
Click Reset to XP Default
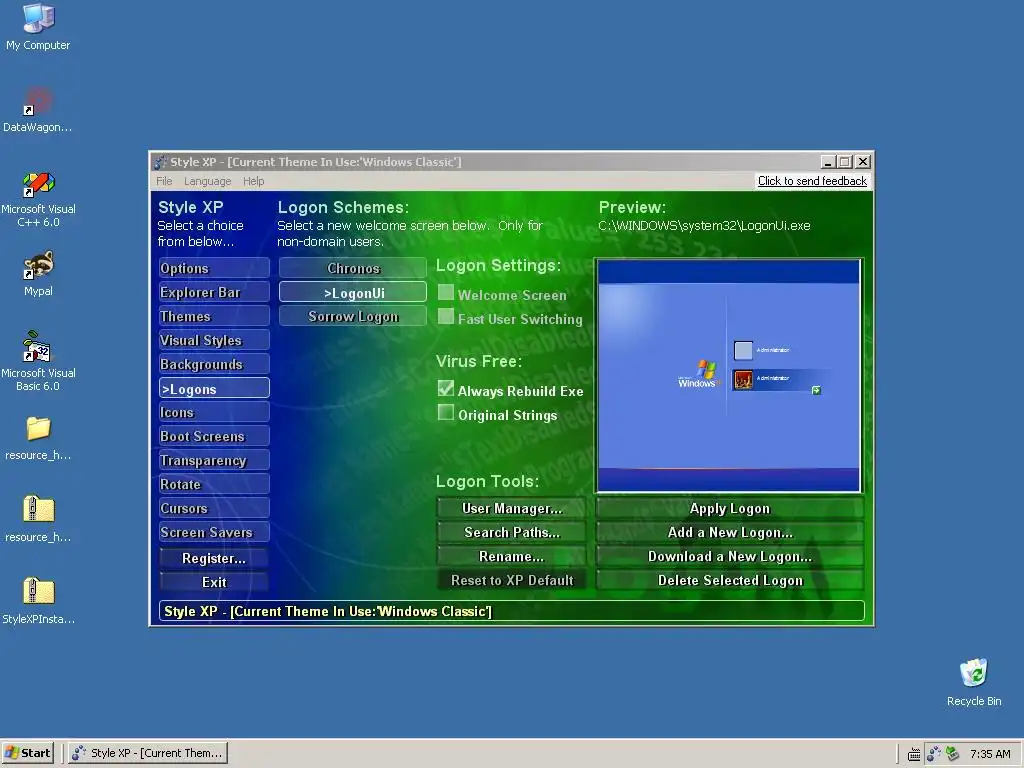[511, 581]
